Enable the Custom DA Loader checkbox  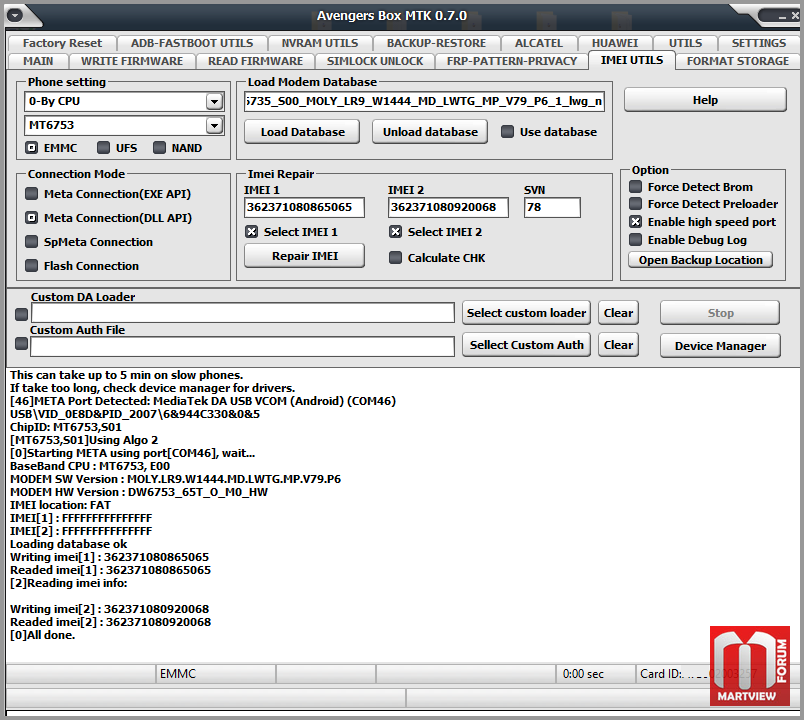click(21, 314)
